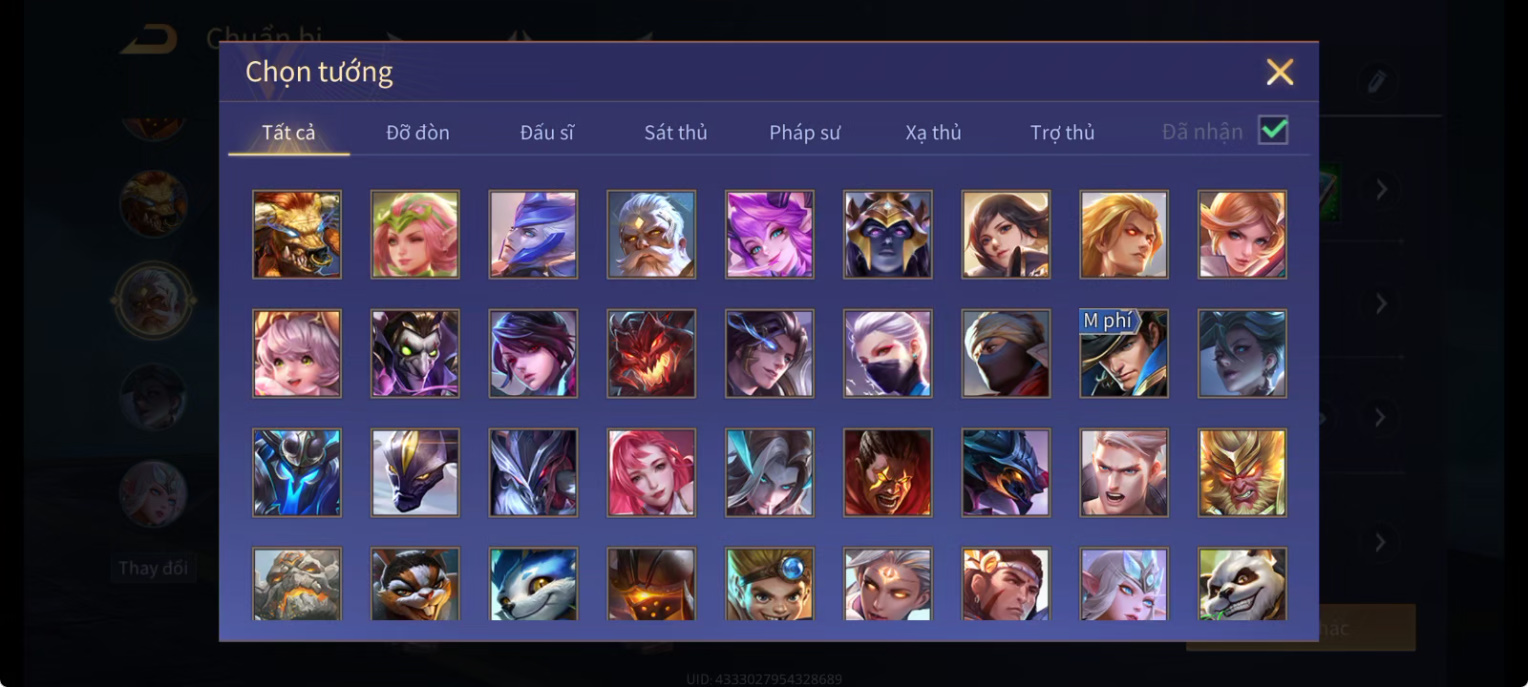Switch to the Đỡ đòn tab
Screen dimensions: 1528x687
(418, 132)
